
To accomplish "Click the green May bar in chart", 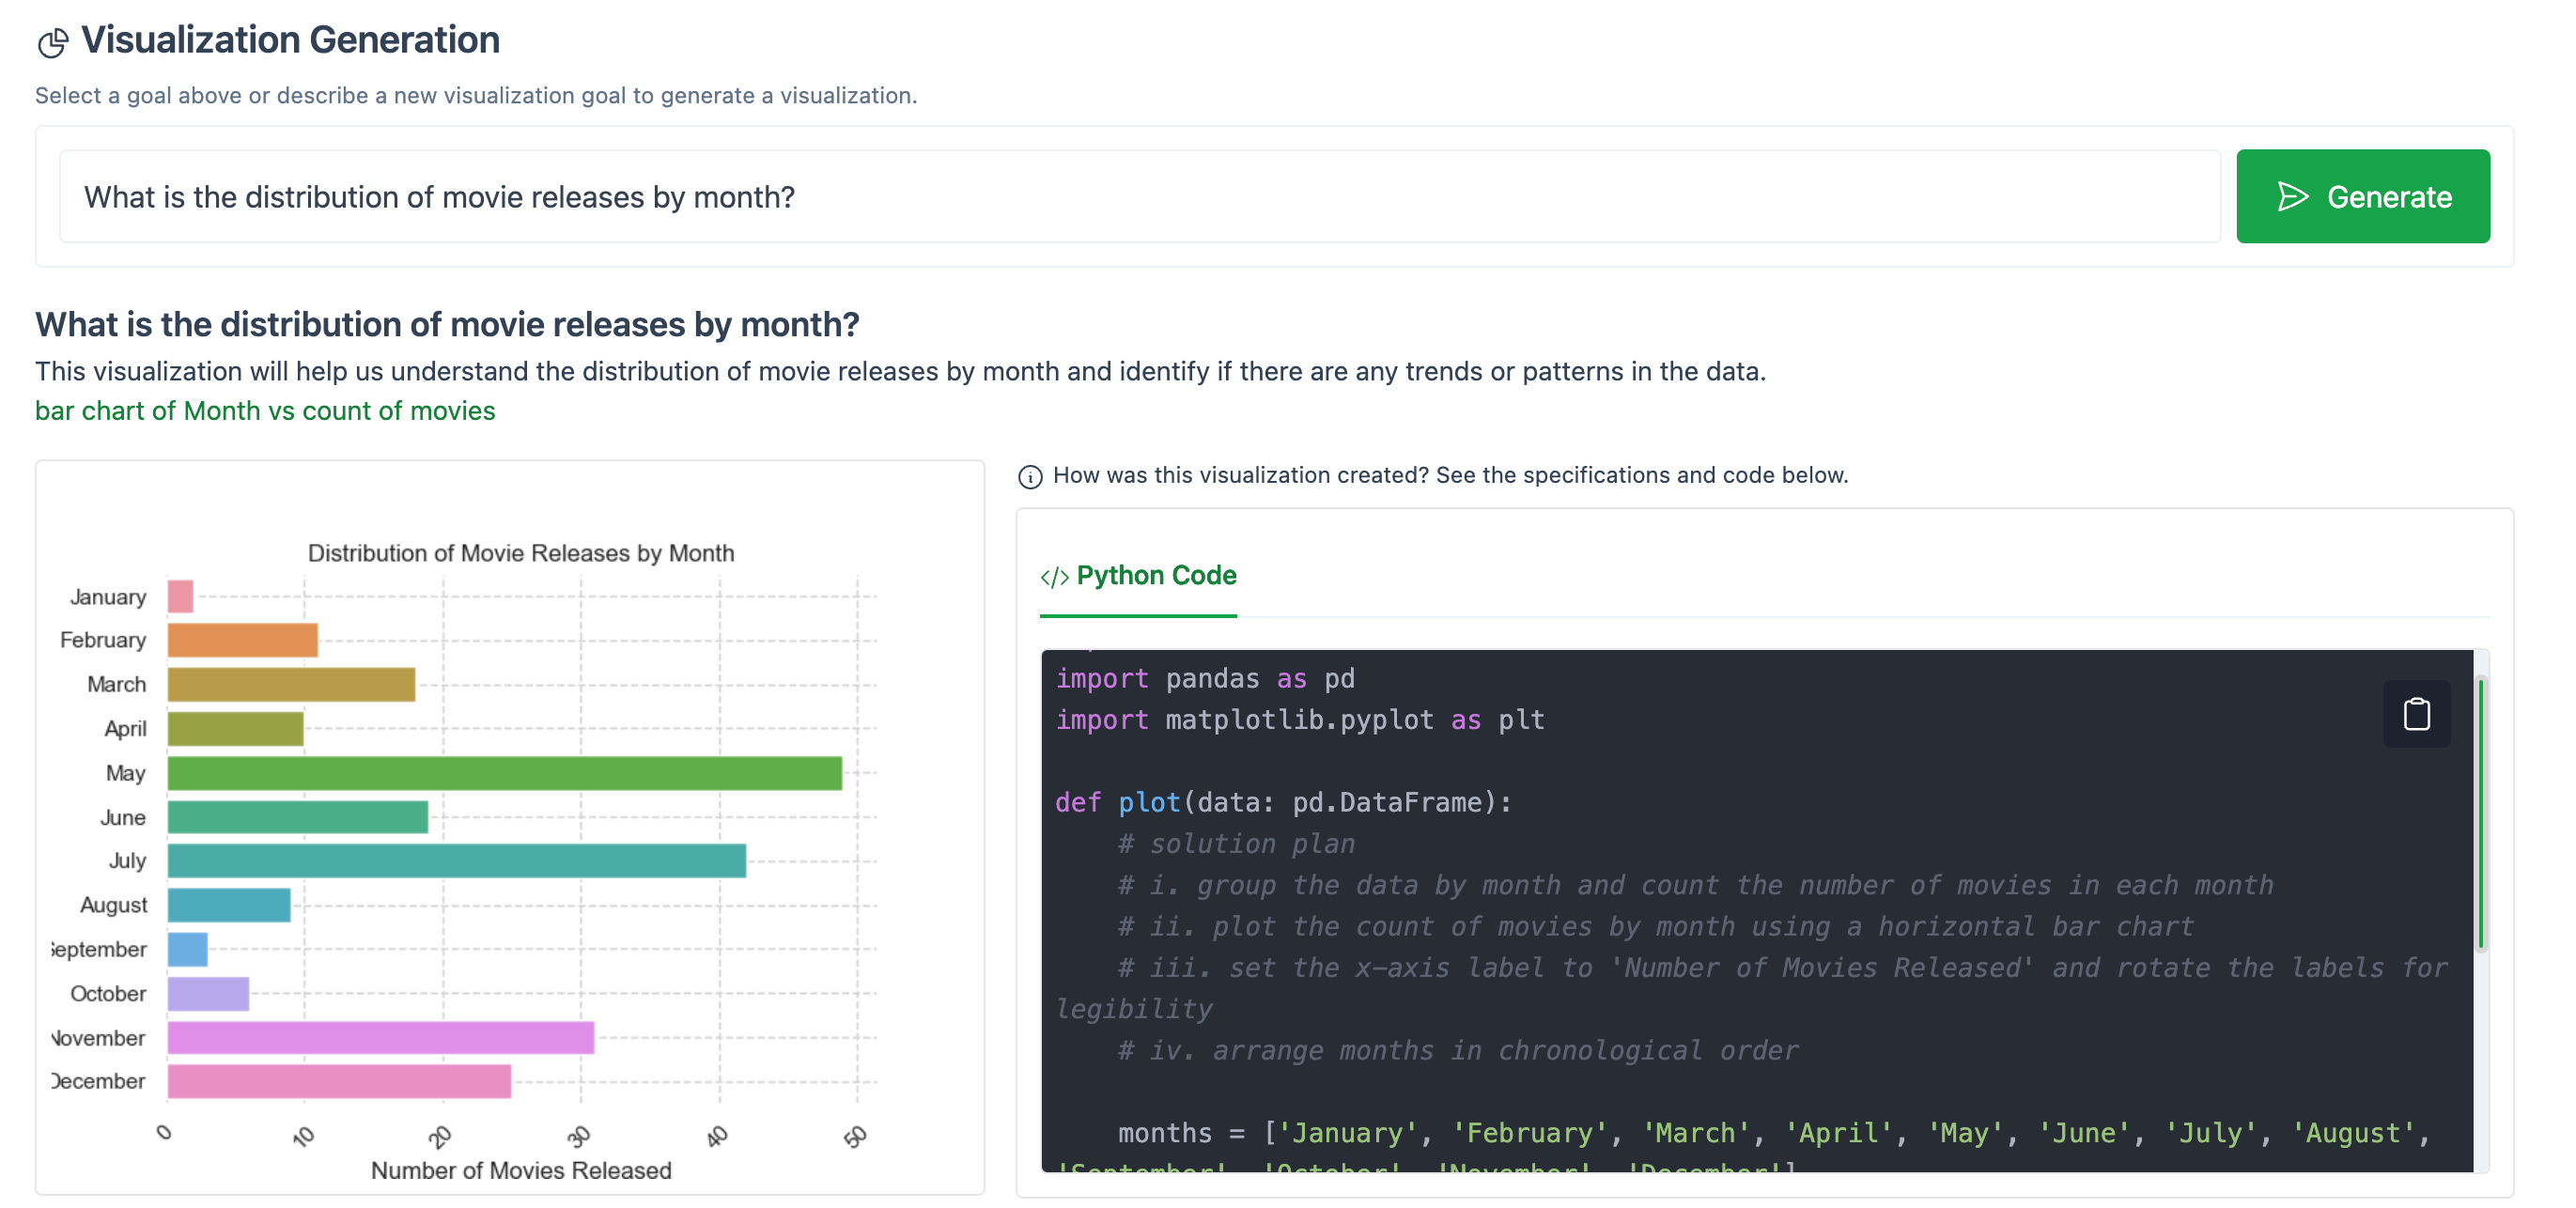I will click(504, 773).
